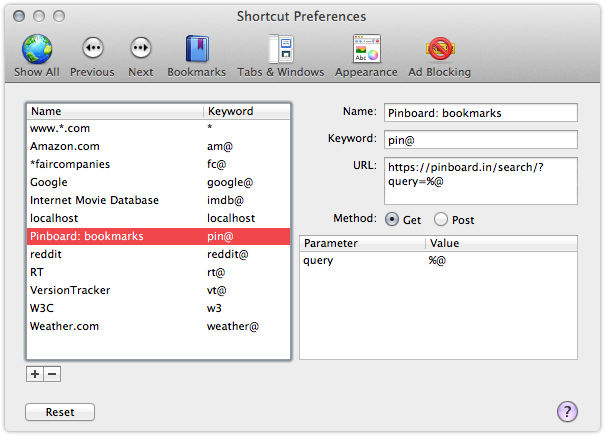The height and width of the screenshot is (436, 605).
Task: Go to Previous preferences pane
Action: coord(92,50)
